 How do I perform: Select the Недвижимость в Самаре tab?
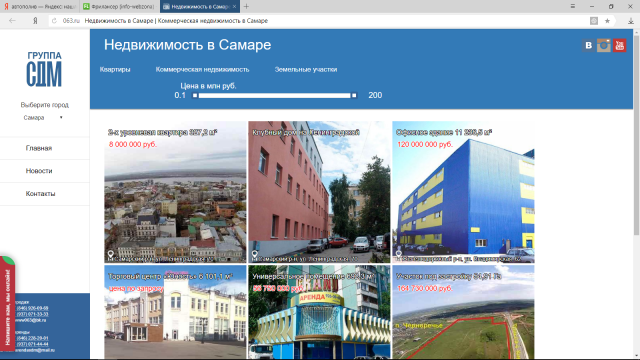click(x=199, y=7)
